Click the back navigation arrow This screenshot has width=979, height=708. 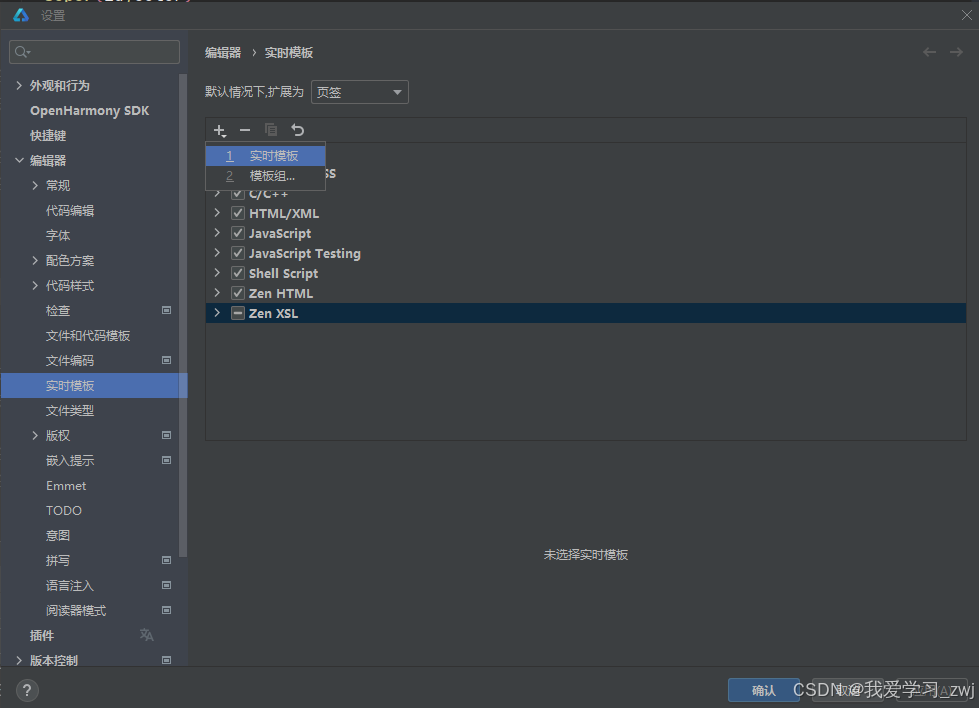coord(929,52)
